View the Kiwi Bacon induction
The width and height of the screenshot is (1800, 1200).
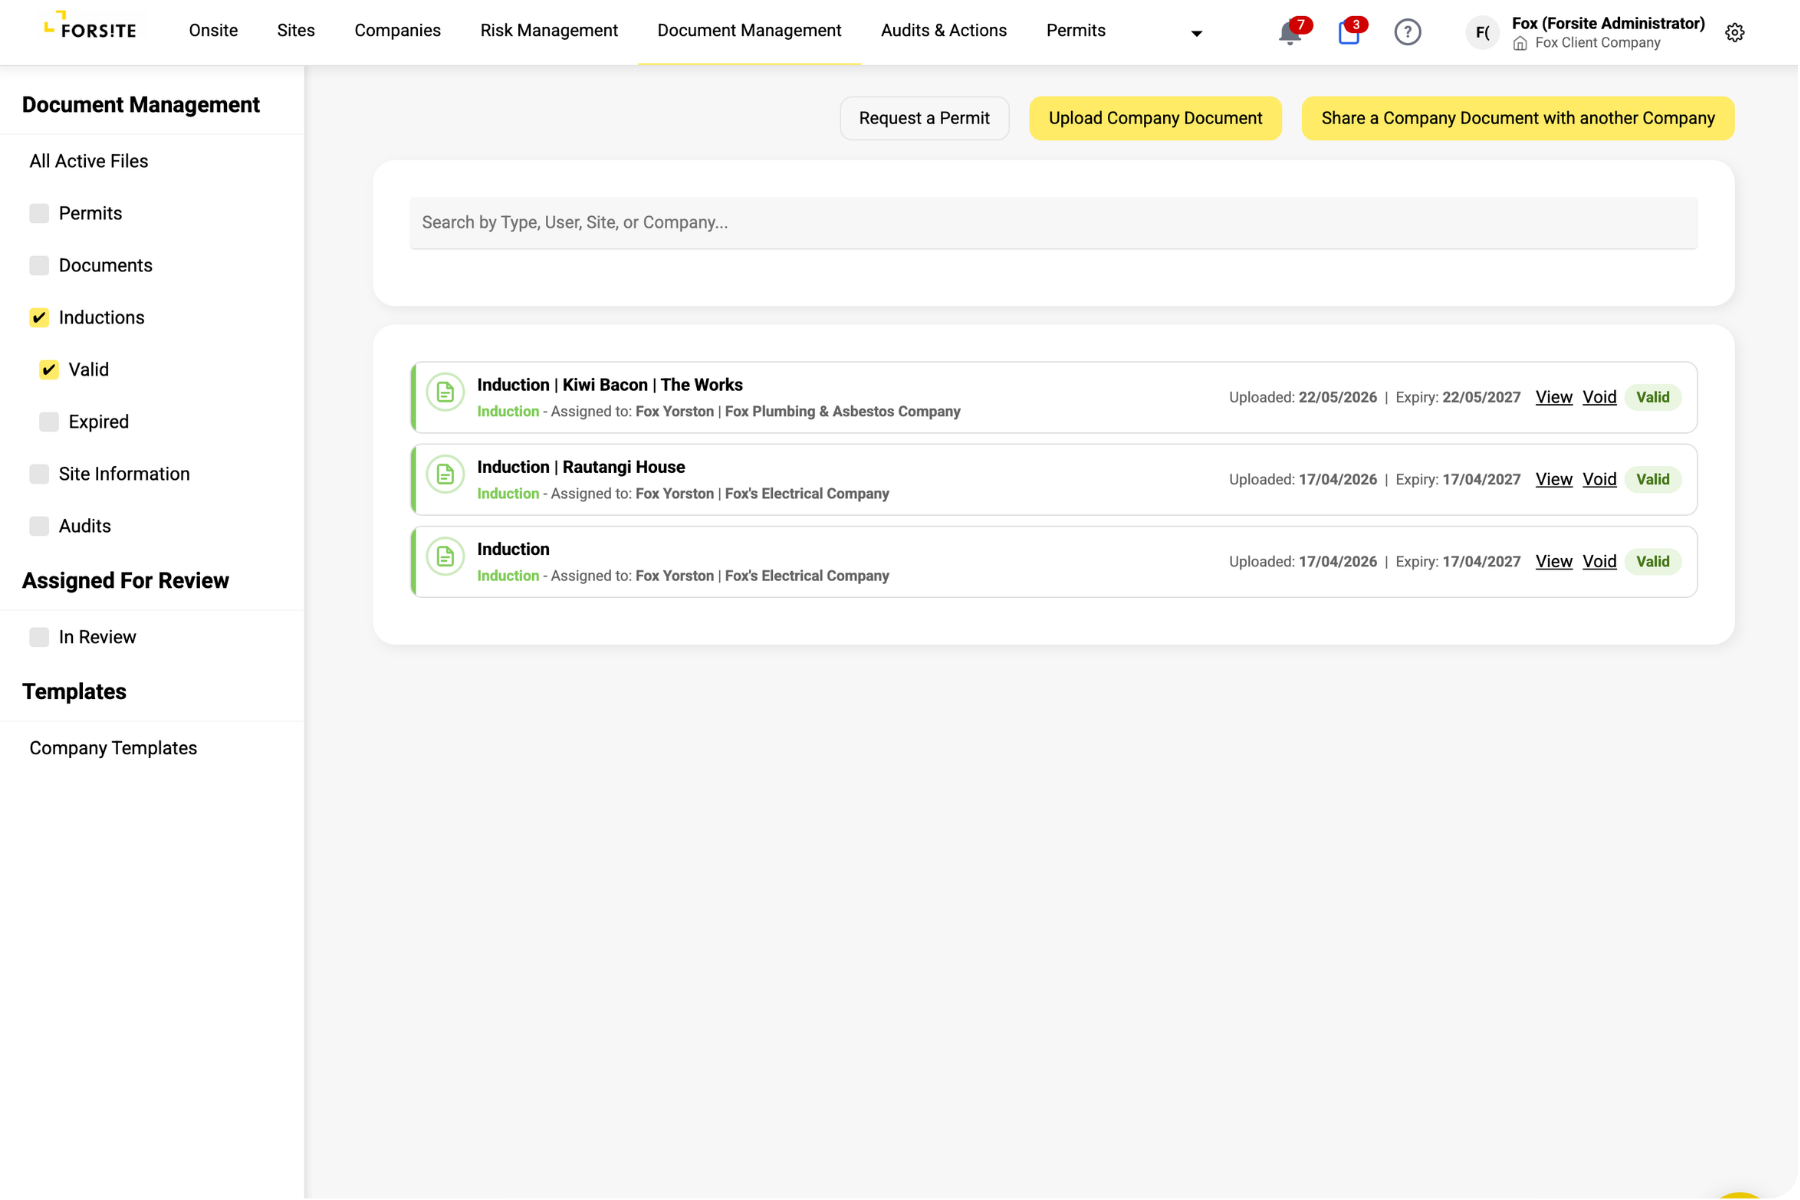(x=1554, y=397)
